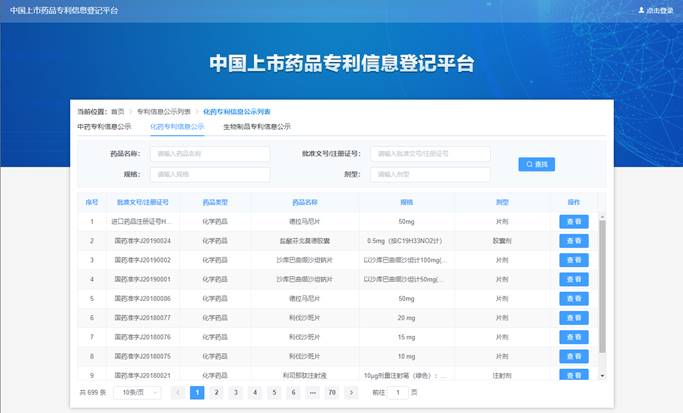Click the 批准文号/注册证号 input field

(430, 154)
